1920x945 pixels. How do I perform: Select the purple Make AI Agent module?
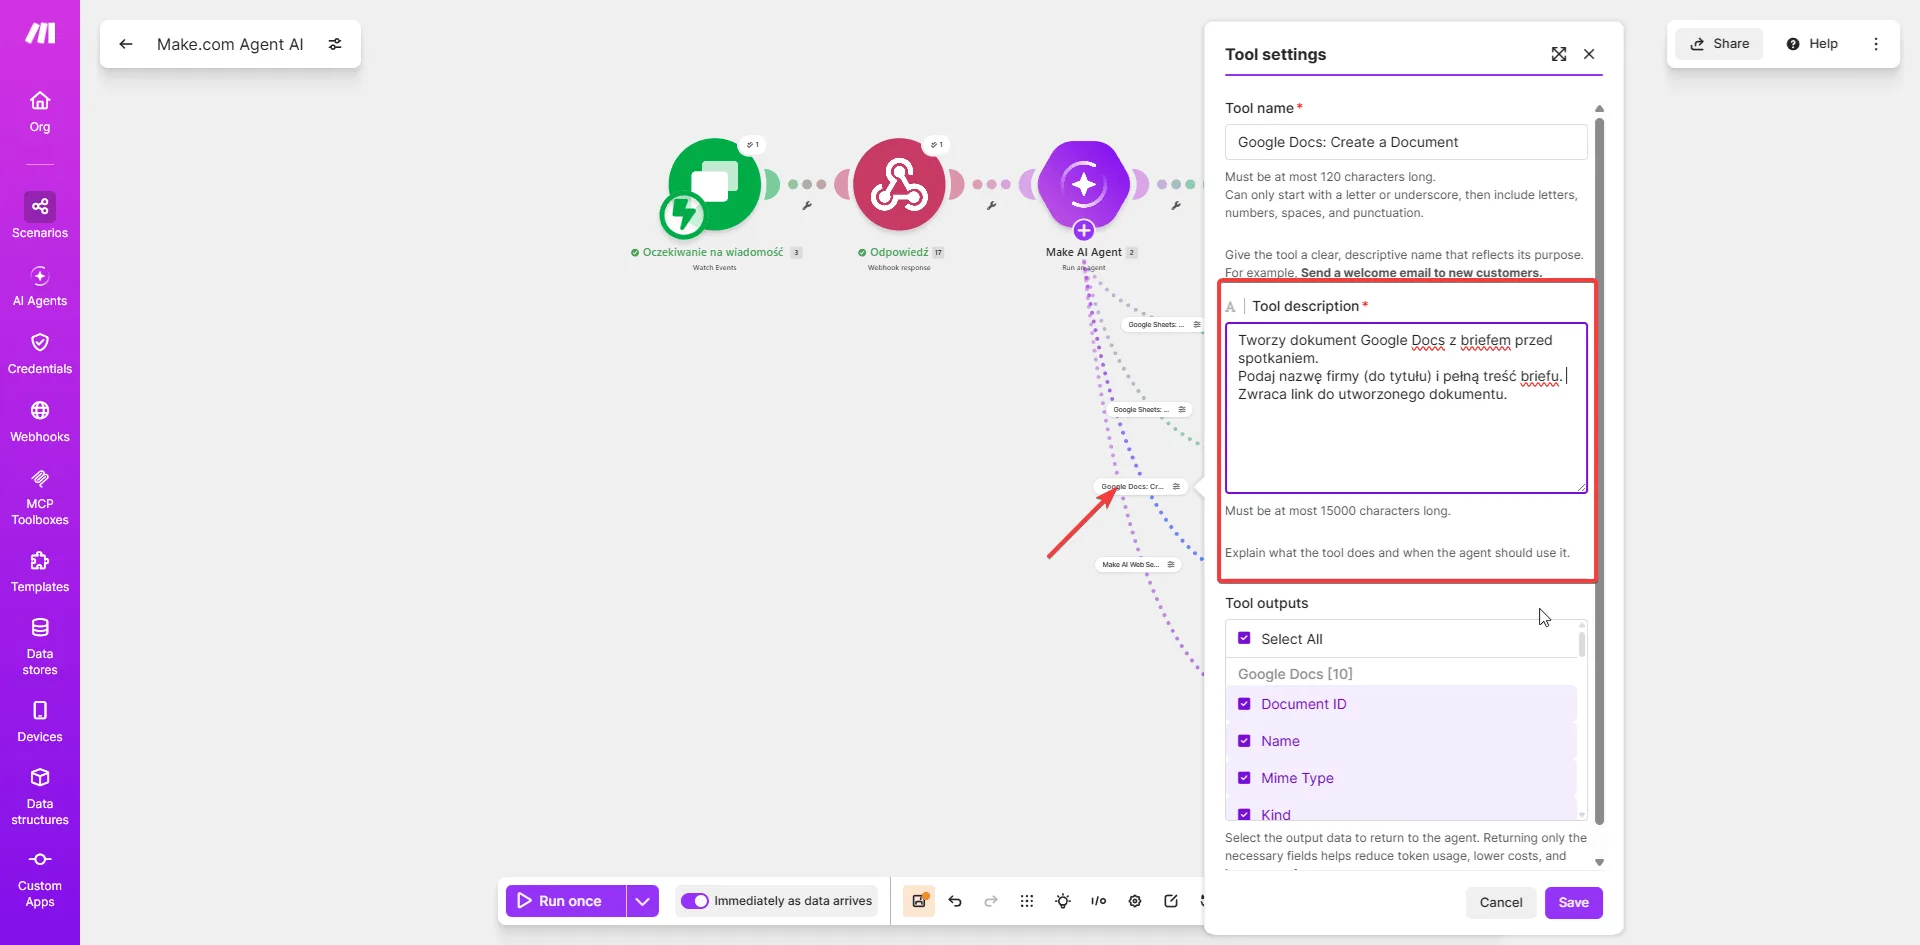(x=1084, y=184)
